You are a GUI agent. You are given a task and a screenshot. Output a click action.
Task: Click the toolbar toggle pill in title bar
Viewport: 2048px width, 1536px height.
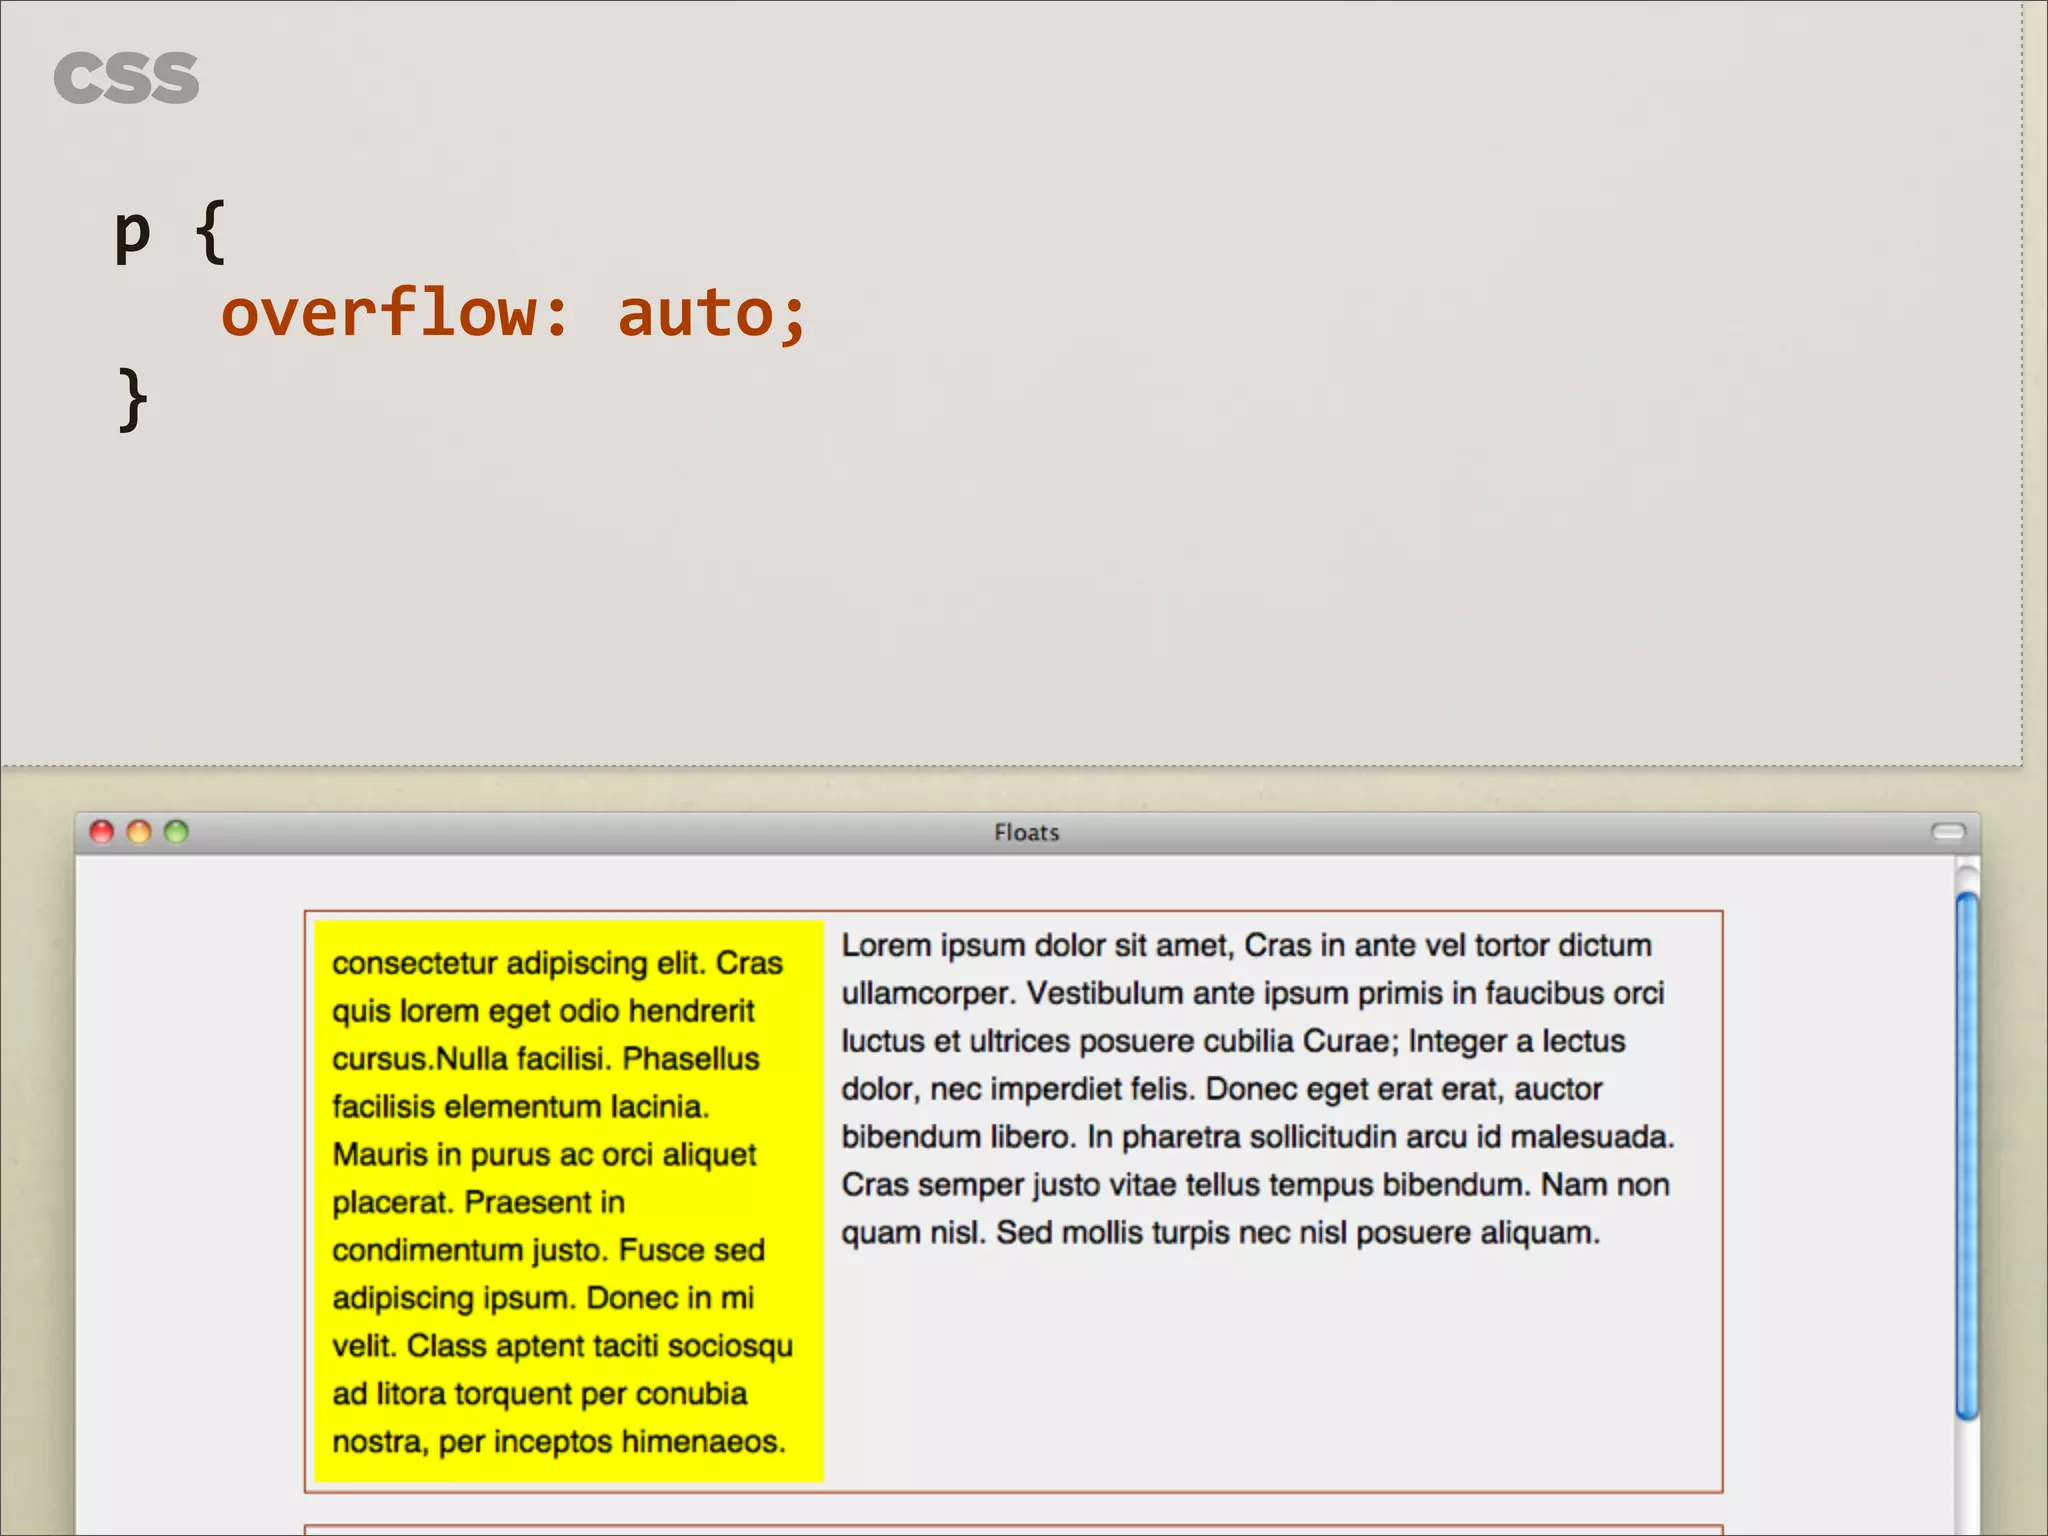tap(1948, 832)
